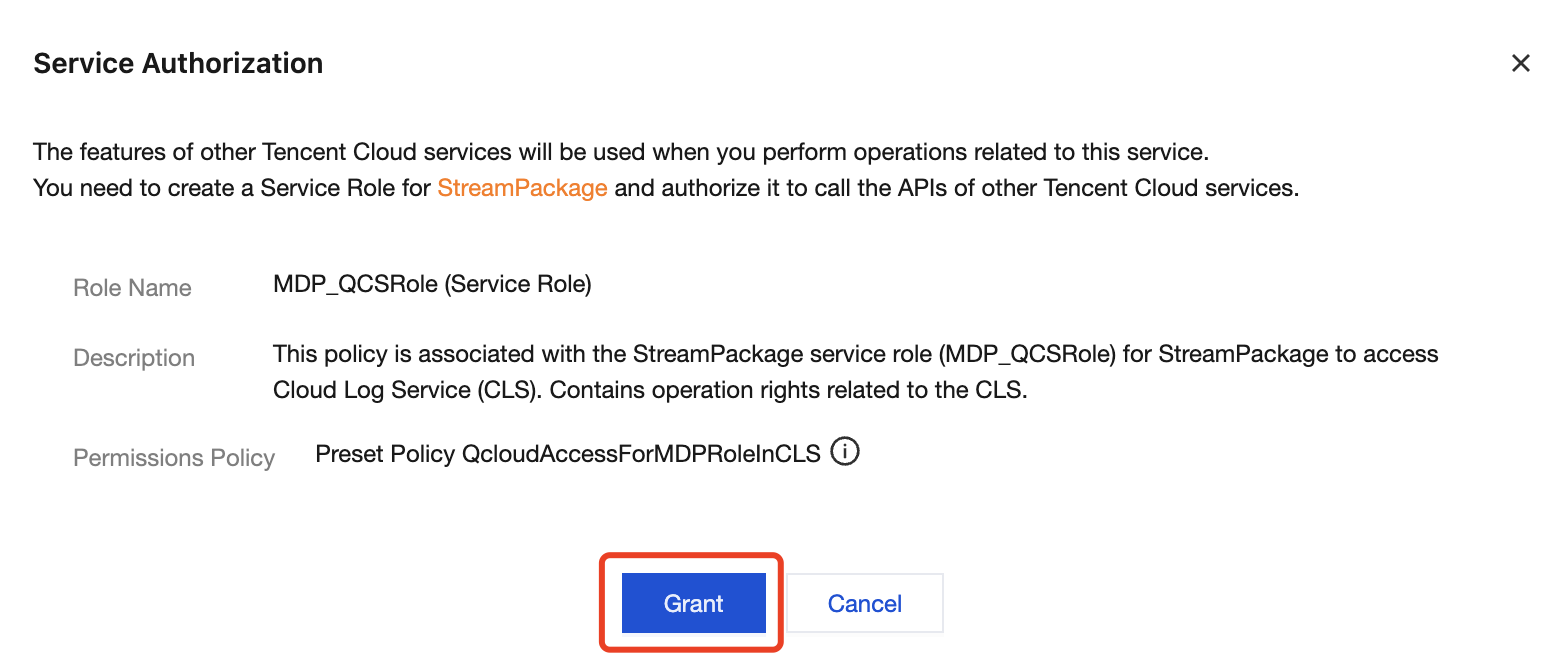The image size is (1558, 666).
Task: Click the Role Name label
Action: [132, 288]
